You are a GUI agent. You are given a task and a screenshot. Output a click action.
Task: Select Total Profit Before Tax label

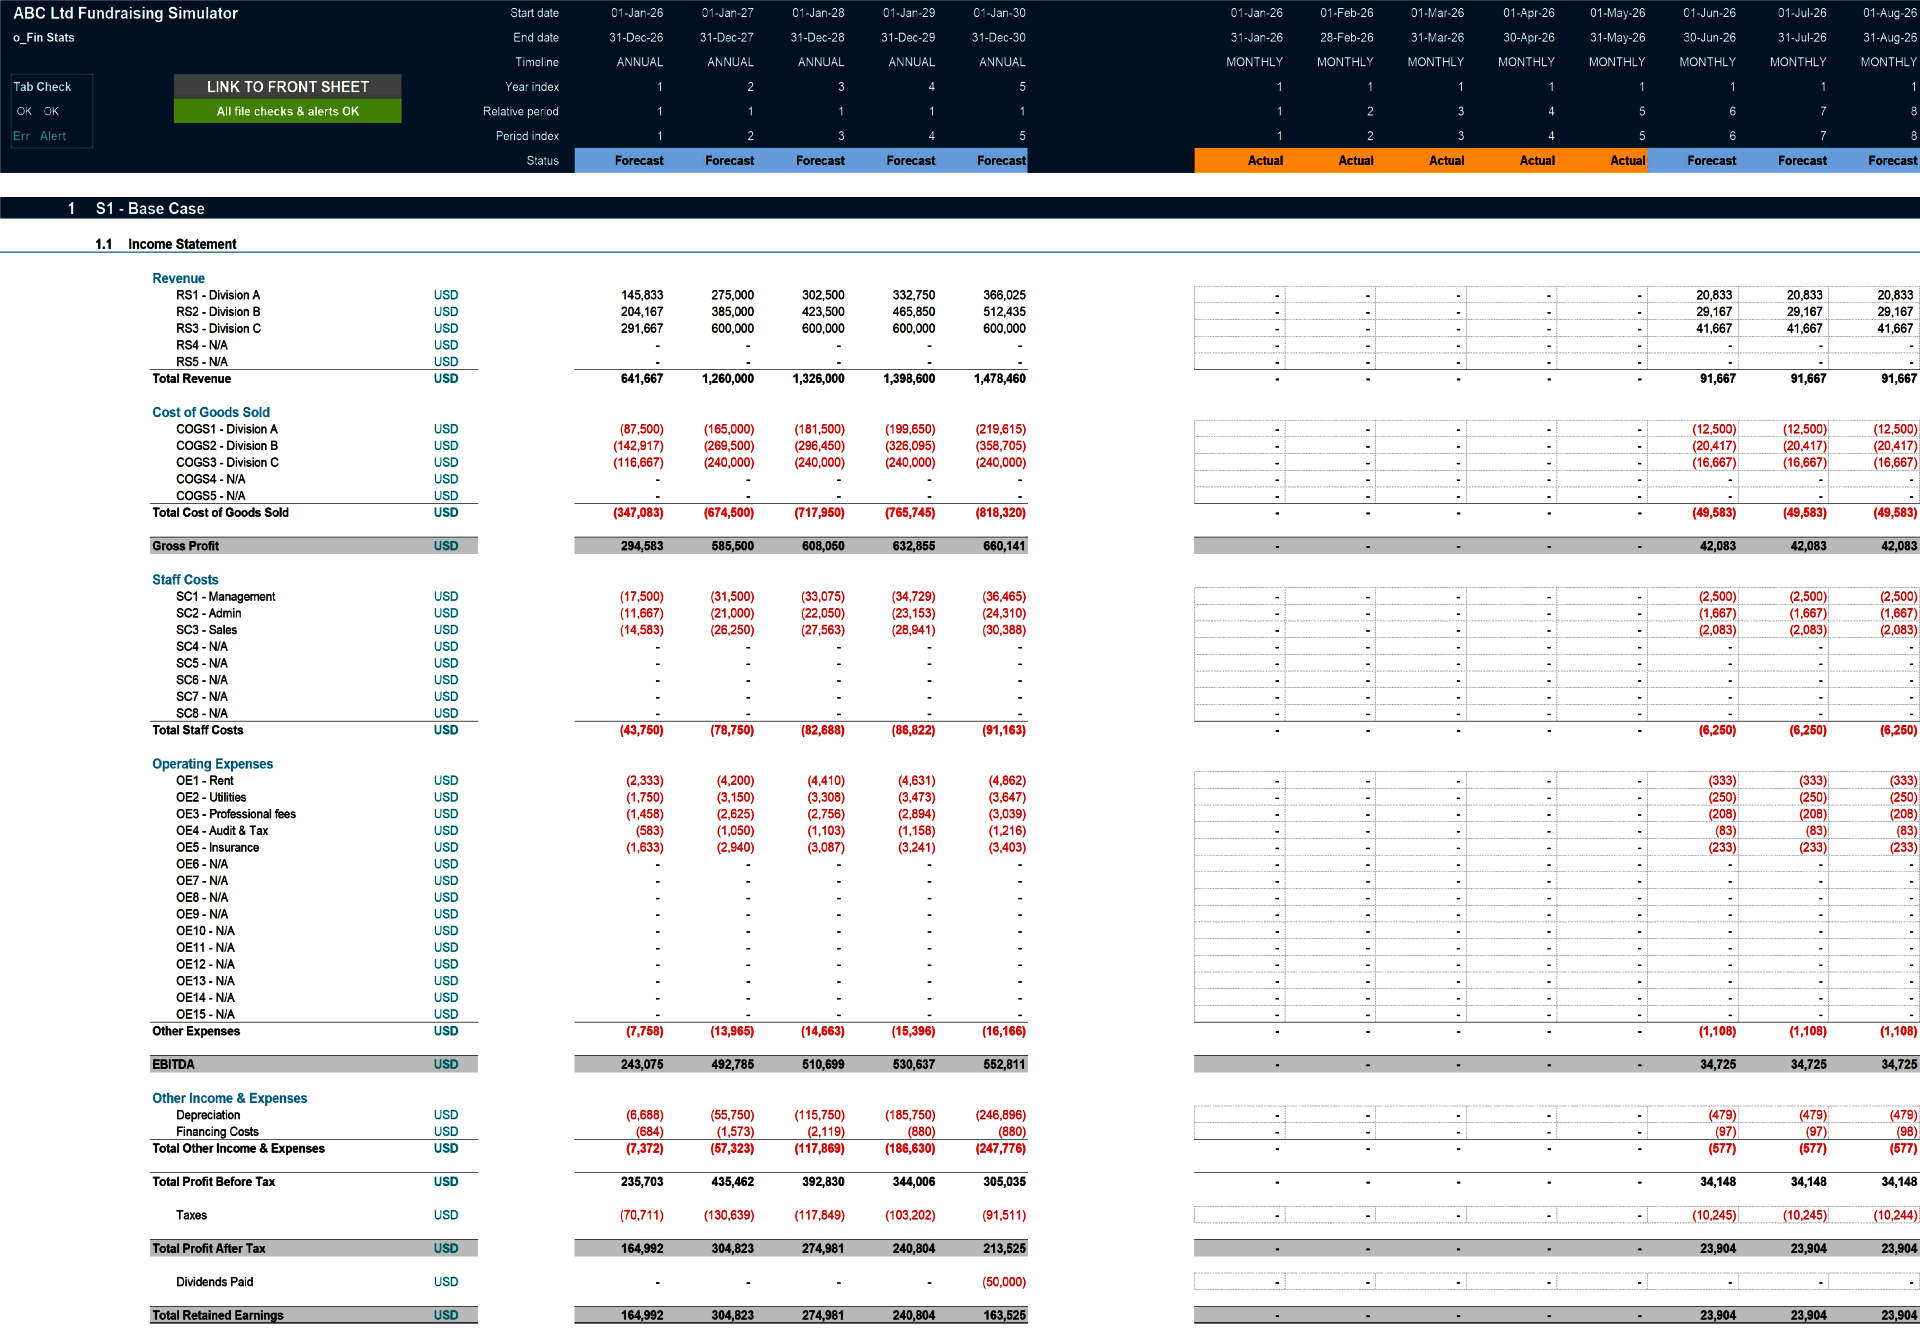click(213, 1182)
